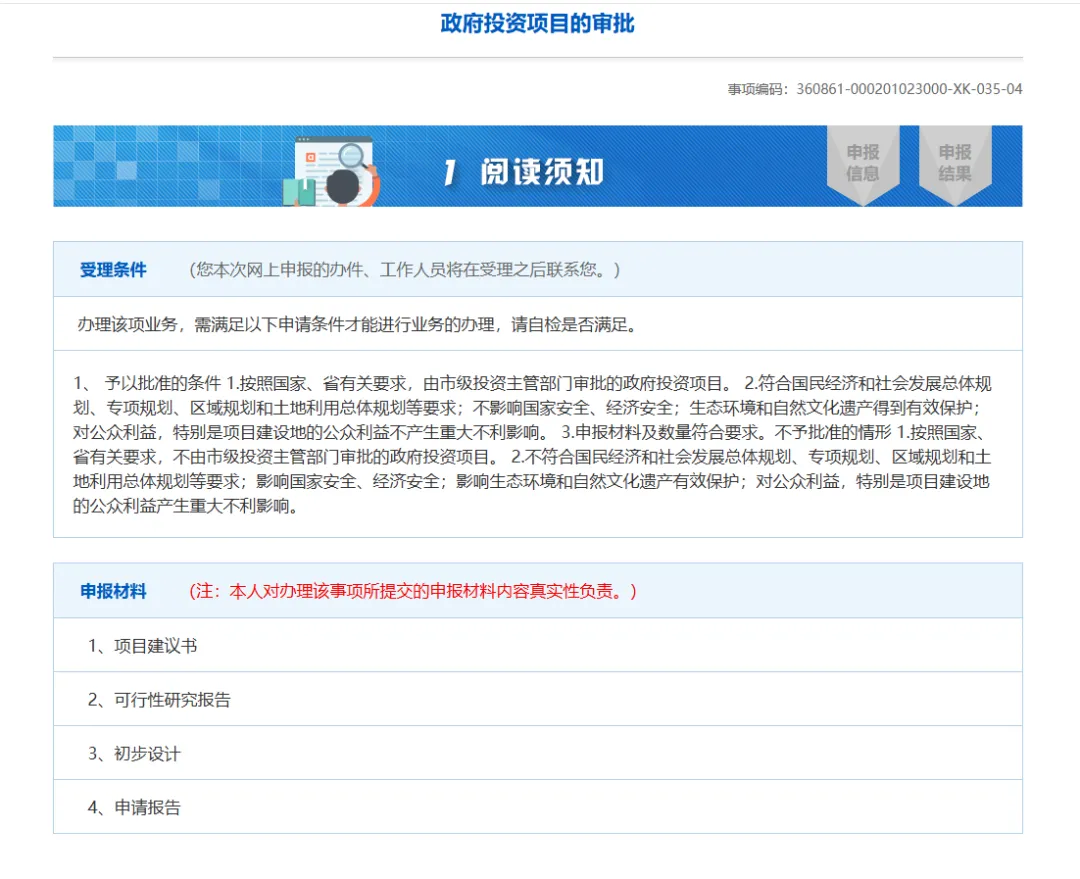Select material row 4、申请报告
Image resolution: width=1080 pixels, height=879 pixels.
pyautogui.click(x=538, y=807)
